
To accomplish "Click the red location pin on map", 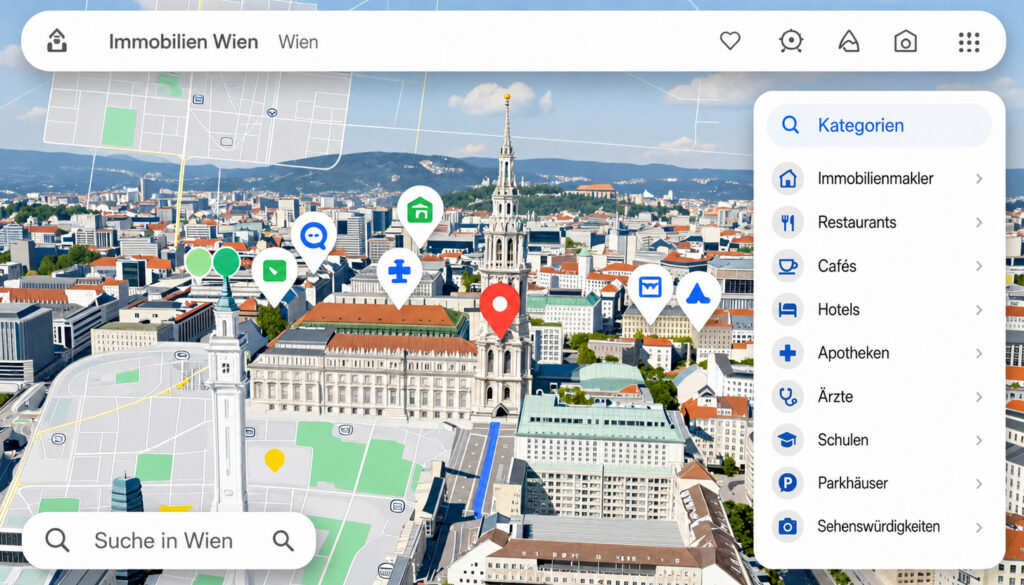I will [500, 309].
